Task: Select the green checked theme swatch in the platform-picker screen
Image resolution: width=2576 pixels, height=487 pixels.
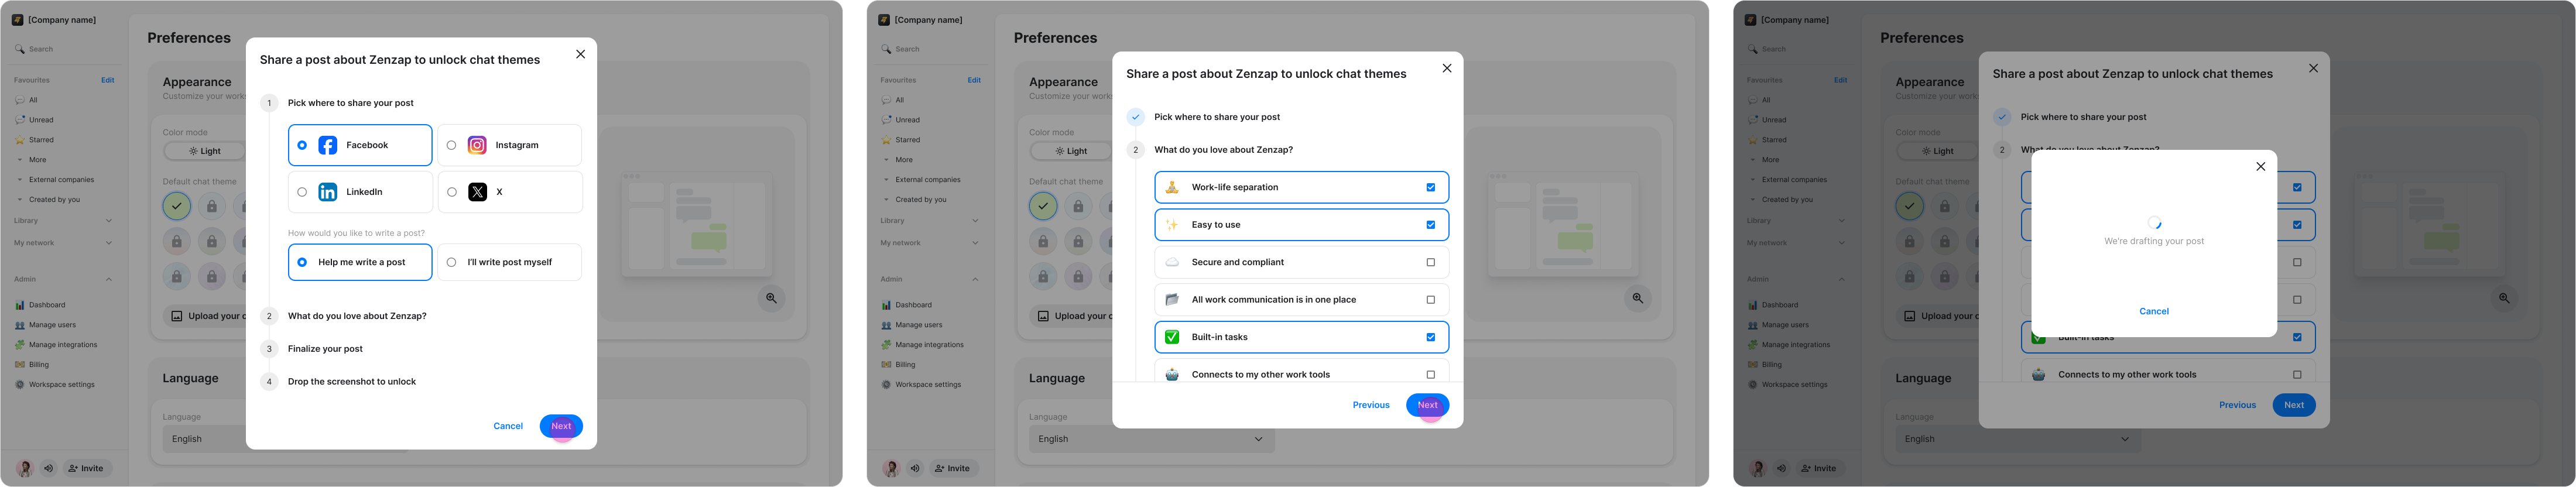Action: click(x=177, y=206)
